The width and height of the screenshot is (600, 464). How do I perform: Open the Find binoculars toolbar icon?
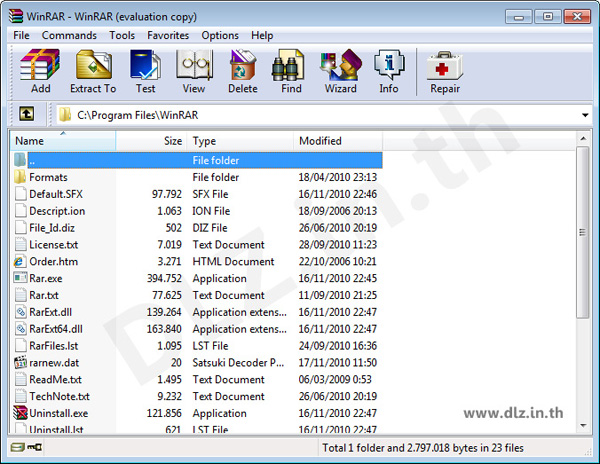click(x=288, y=64)
